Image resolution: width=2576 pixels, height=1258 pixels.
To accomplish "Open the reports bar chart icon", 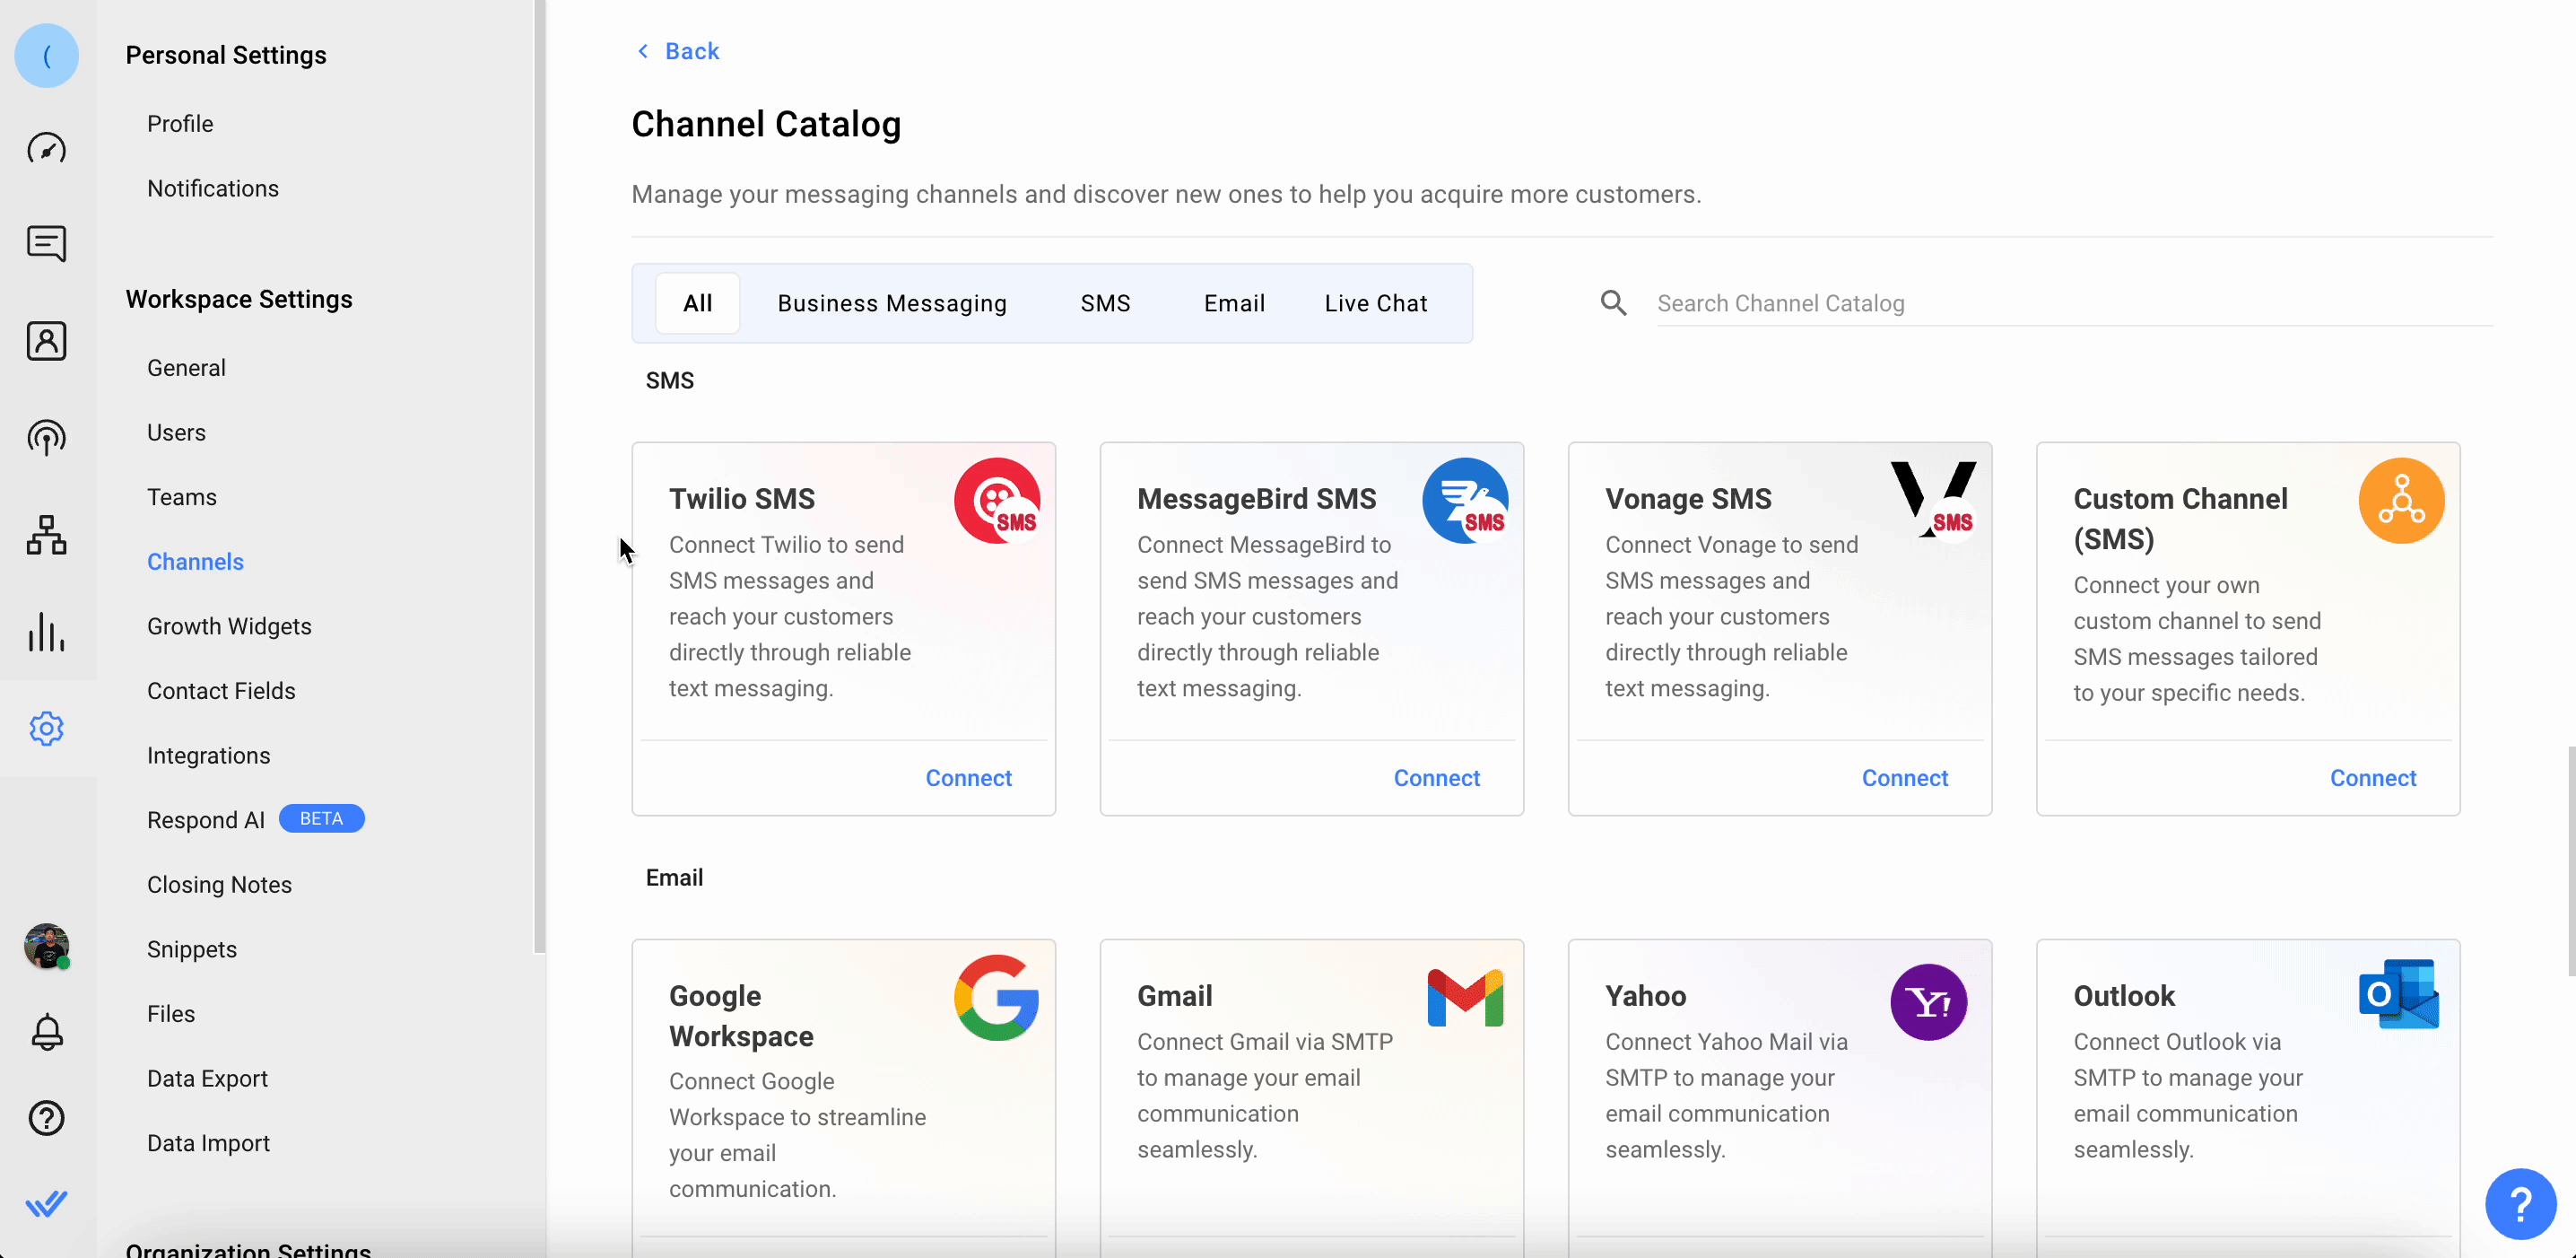I will (46, 632).
